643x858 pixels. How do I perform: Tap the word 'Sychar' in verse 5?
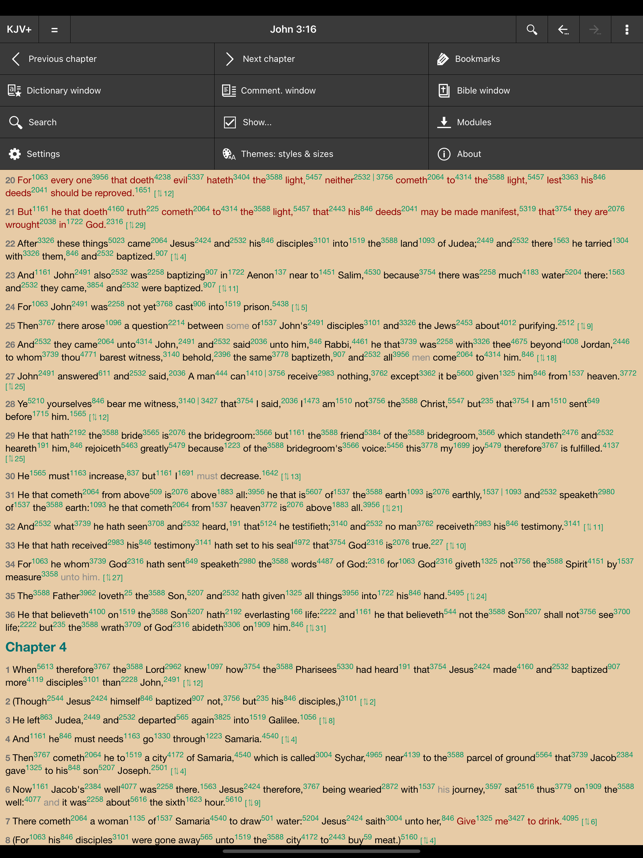(x=350, y=758)
